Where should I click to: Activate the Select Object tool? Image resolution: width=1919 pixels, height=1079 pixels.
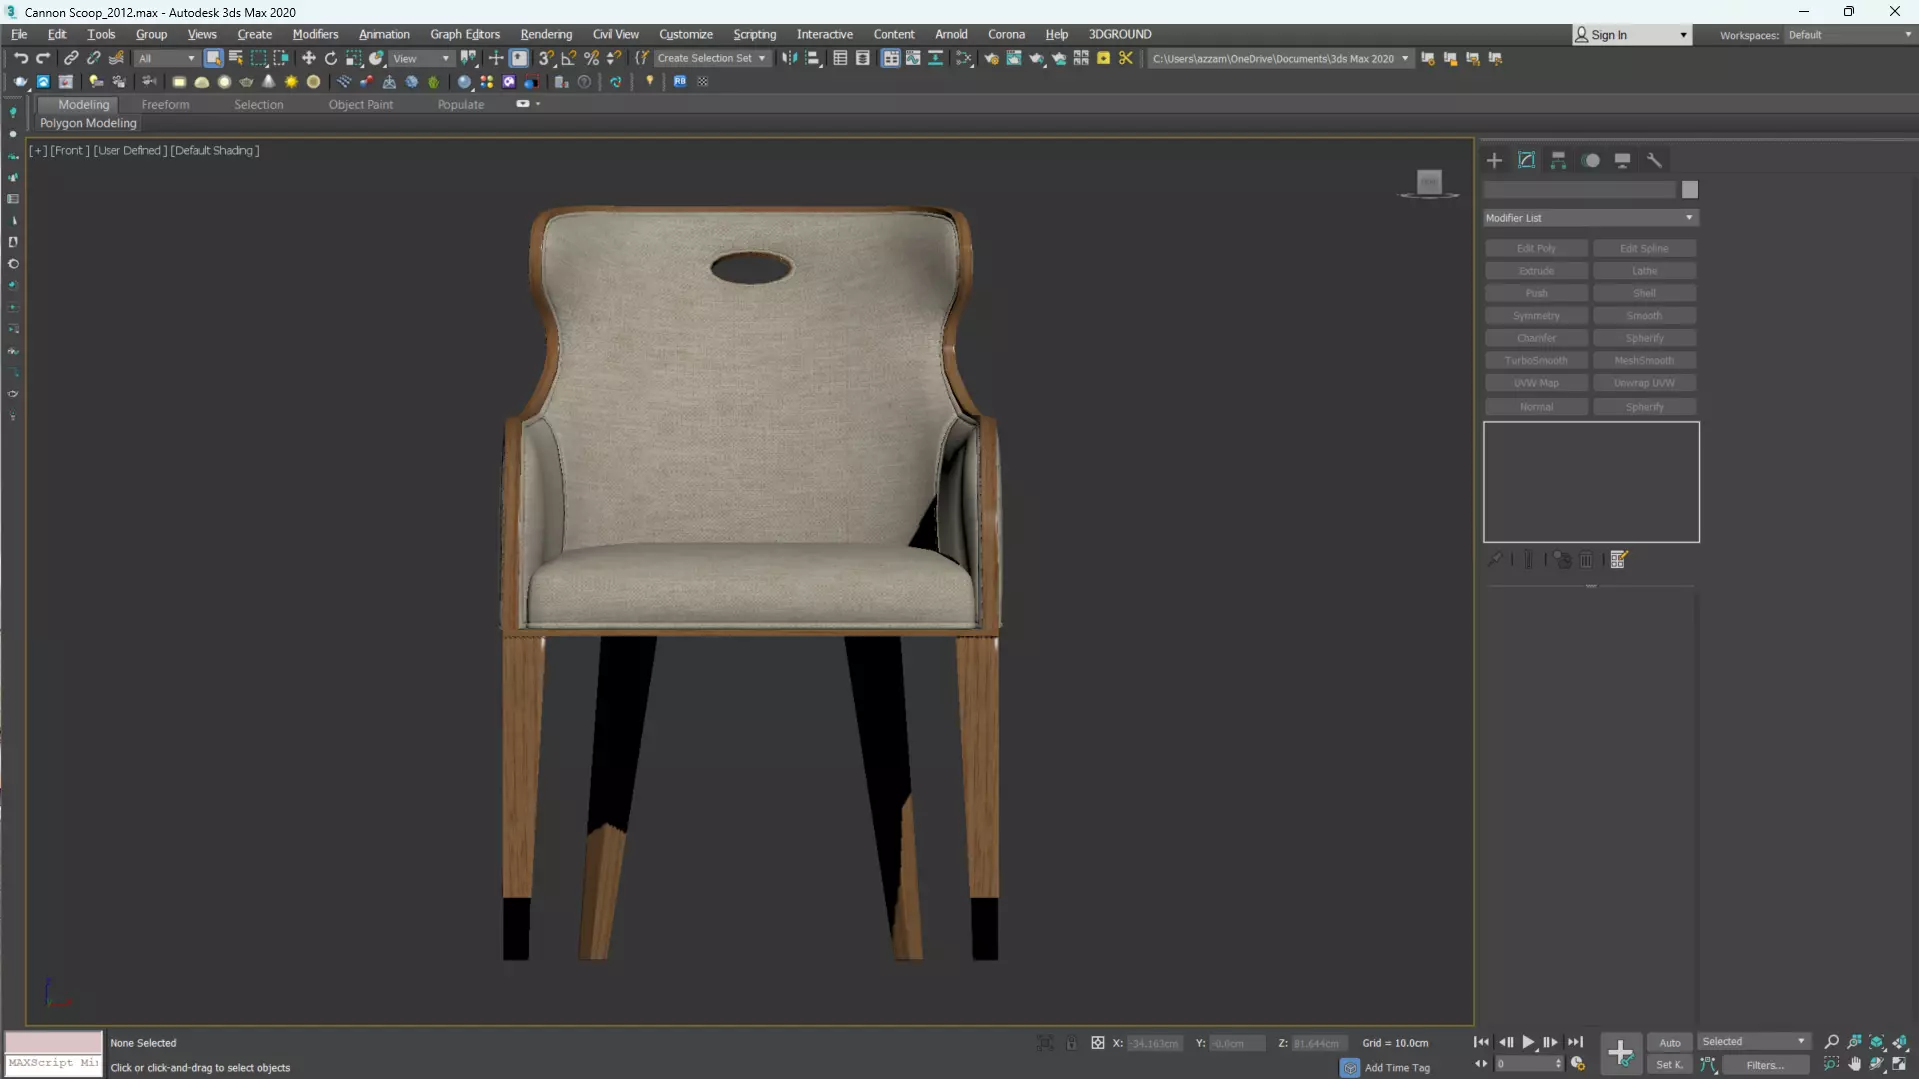pyautogui.click(x=213, y=58)
